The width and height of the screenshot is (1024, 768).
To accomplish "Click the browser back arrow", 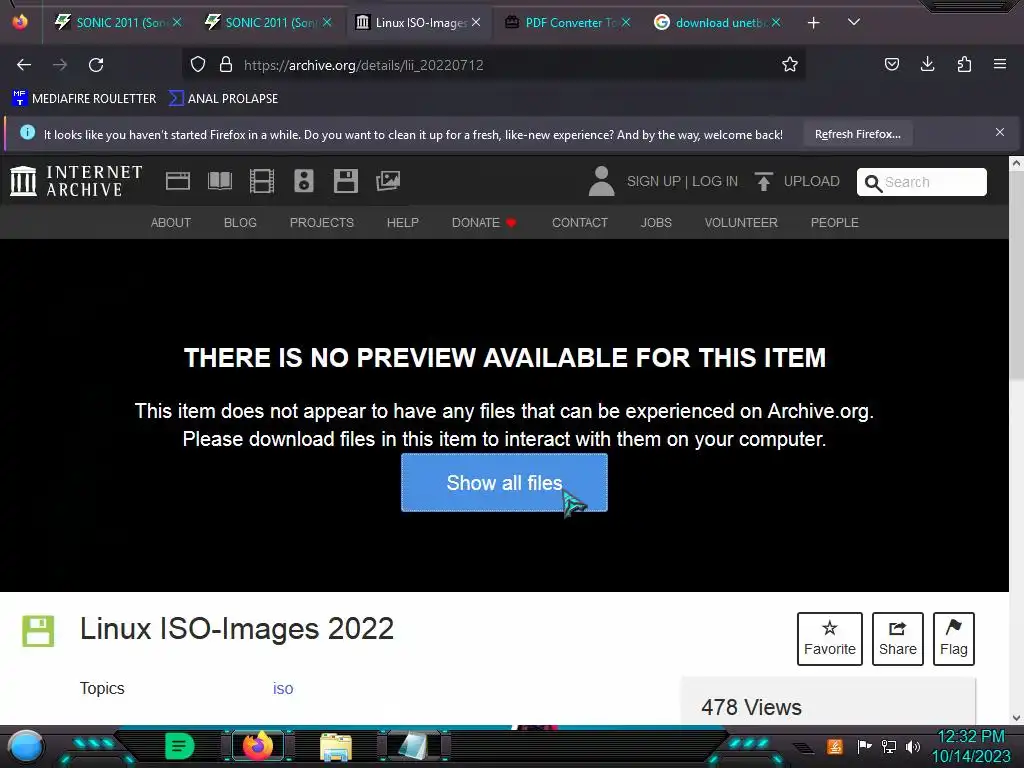I will point(24,65).
